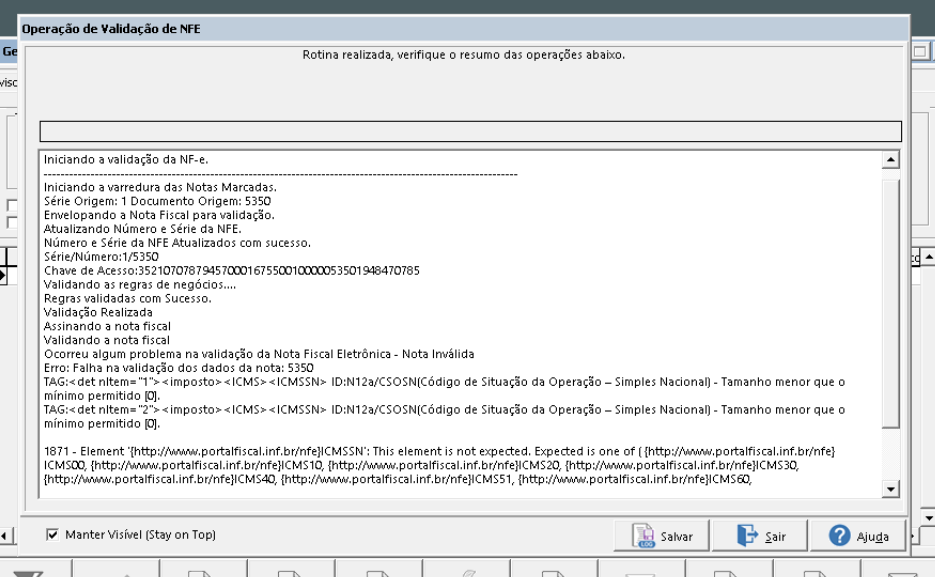
Task: Click 'Regras validadas com Sucesso.' line
Action: (x=128, y=299)
